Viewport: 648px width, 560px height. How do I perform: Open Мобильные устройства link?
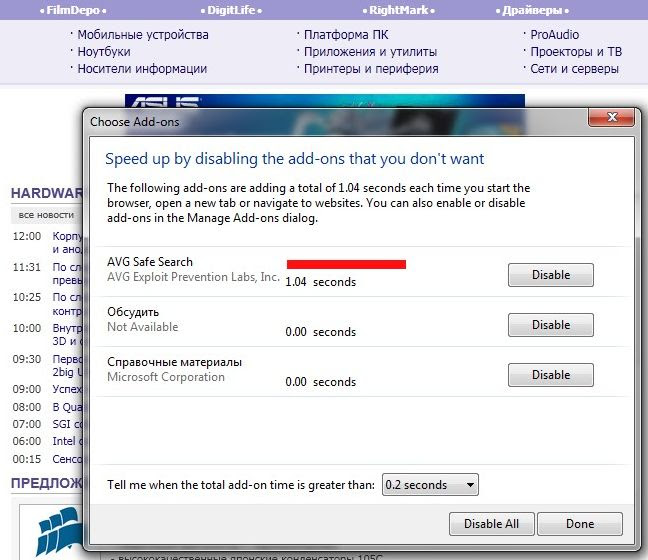pos(143,35)
